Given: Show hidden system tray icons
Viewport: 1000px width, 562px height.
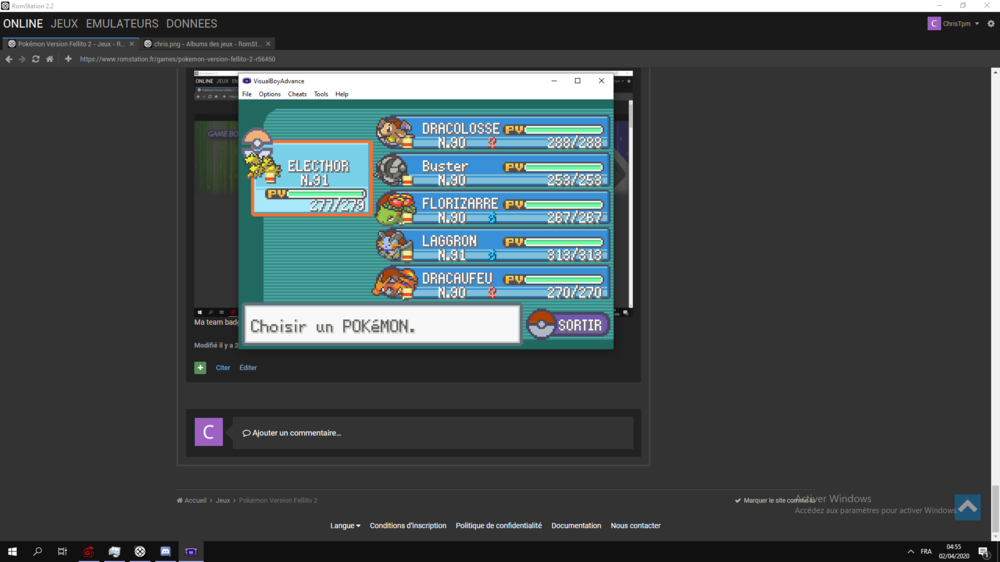Looking at the screenshot, I should click(910, 552).
